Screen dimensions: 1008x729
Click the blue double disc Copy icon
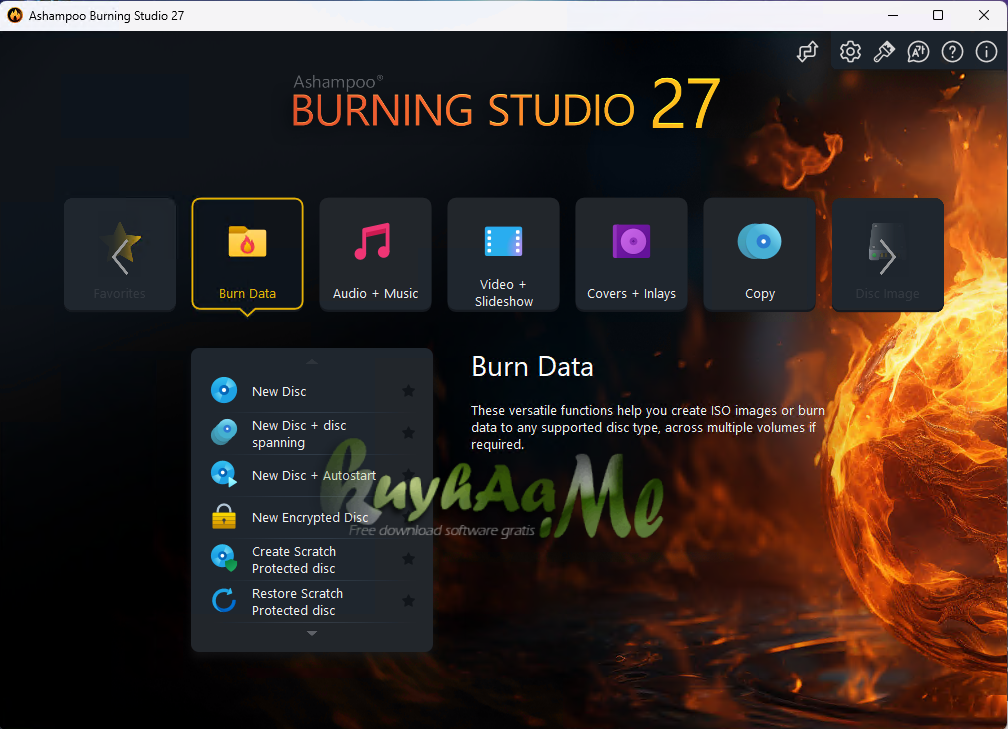click(x=759, y=242)
